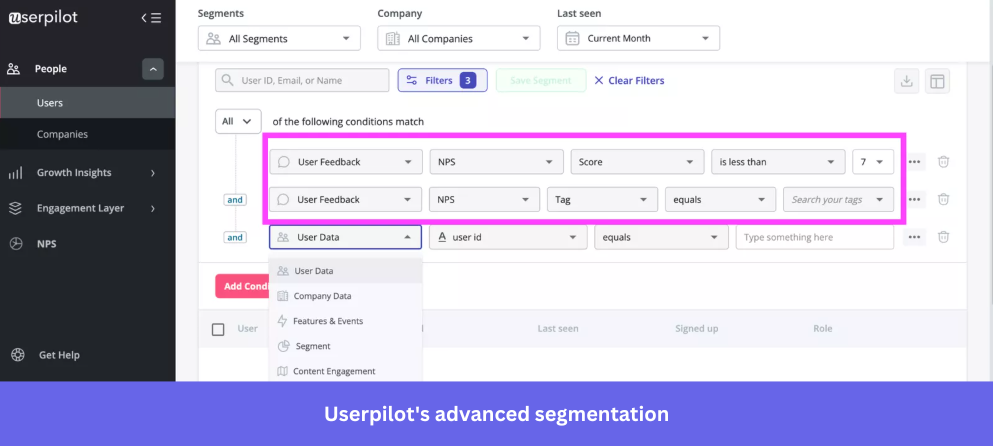Open the User Data category dropdown
The image size is (993, 446).
345,237
